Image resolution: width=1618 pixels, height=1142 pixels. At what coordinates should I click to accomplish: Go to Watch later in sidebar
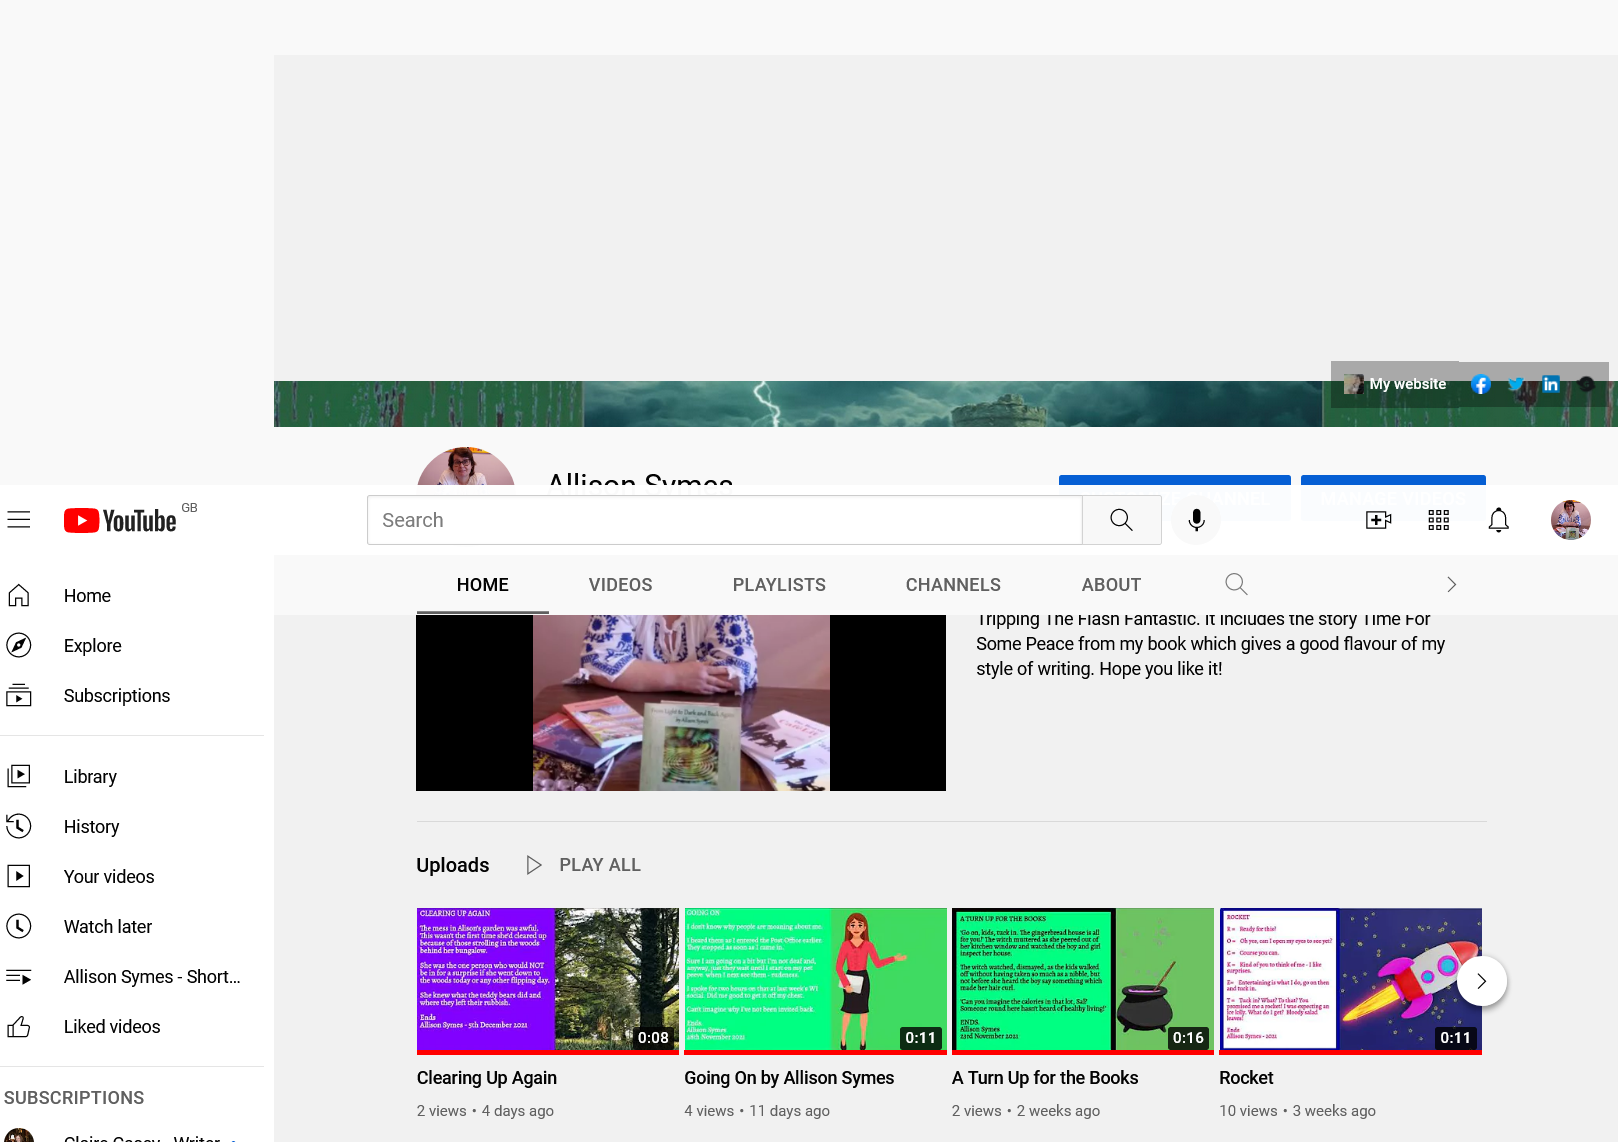click(108, 927)
